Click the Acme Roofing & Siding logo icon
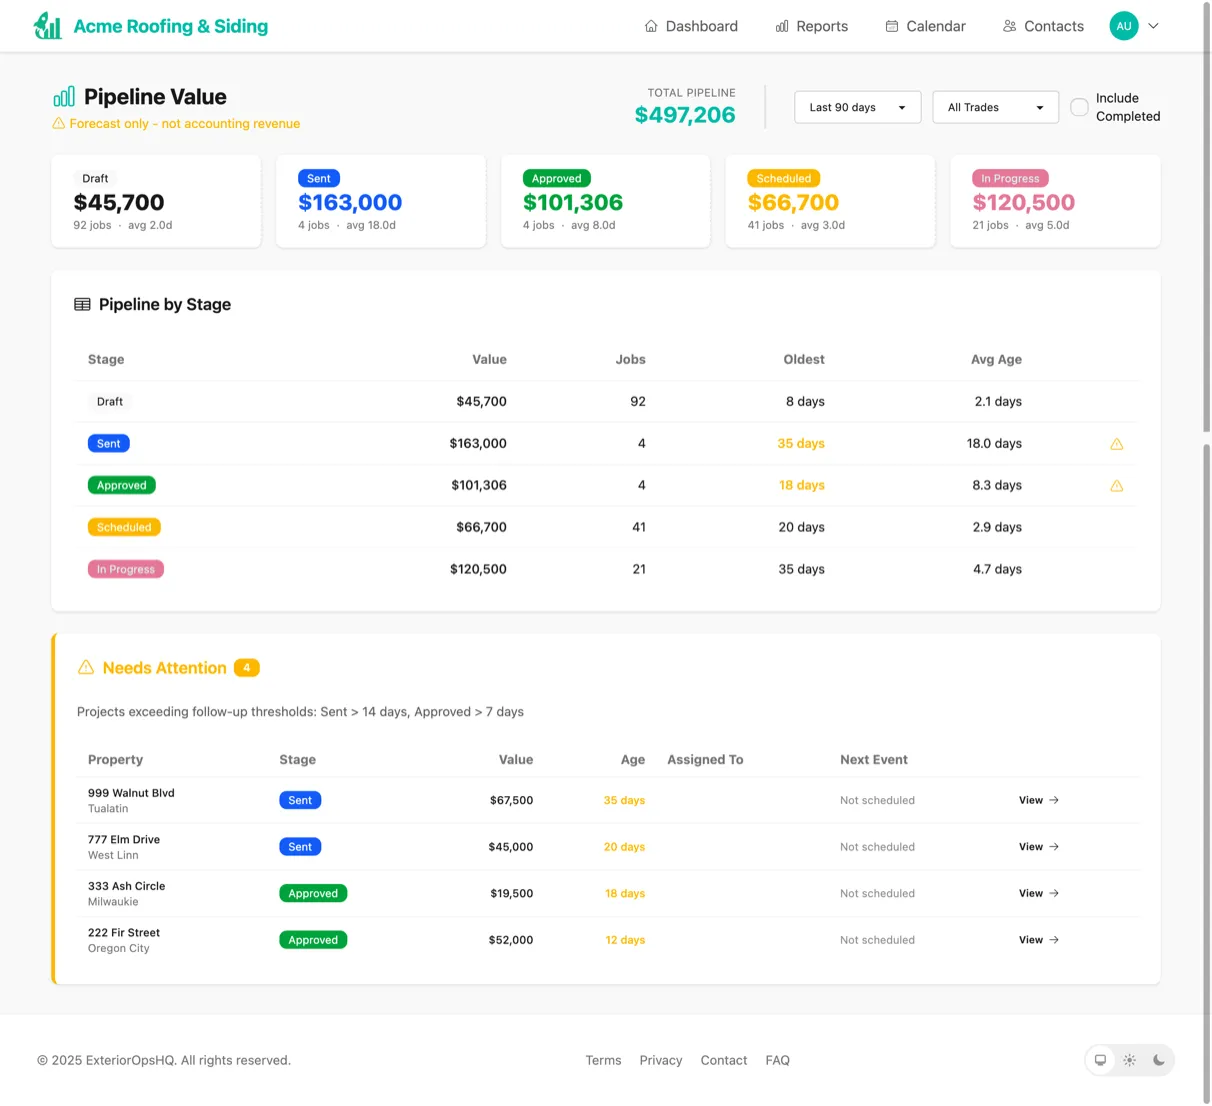Screen dimensions: 1212x1106 click(x=47, y=25)
